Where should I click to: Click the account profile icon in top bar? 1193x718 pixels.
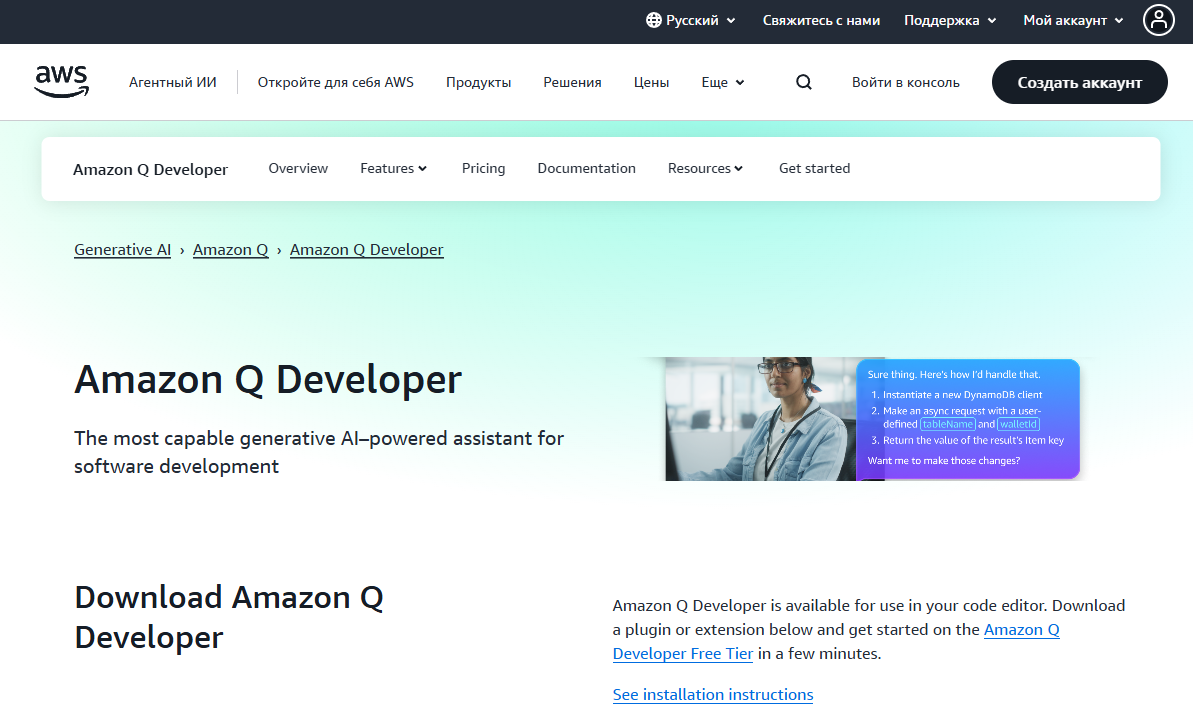click(1158, 20)
